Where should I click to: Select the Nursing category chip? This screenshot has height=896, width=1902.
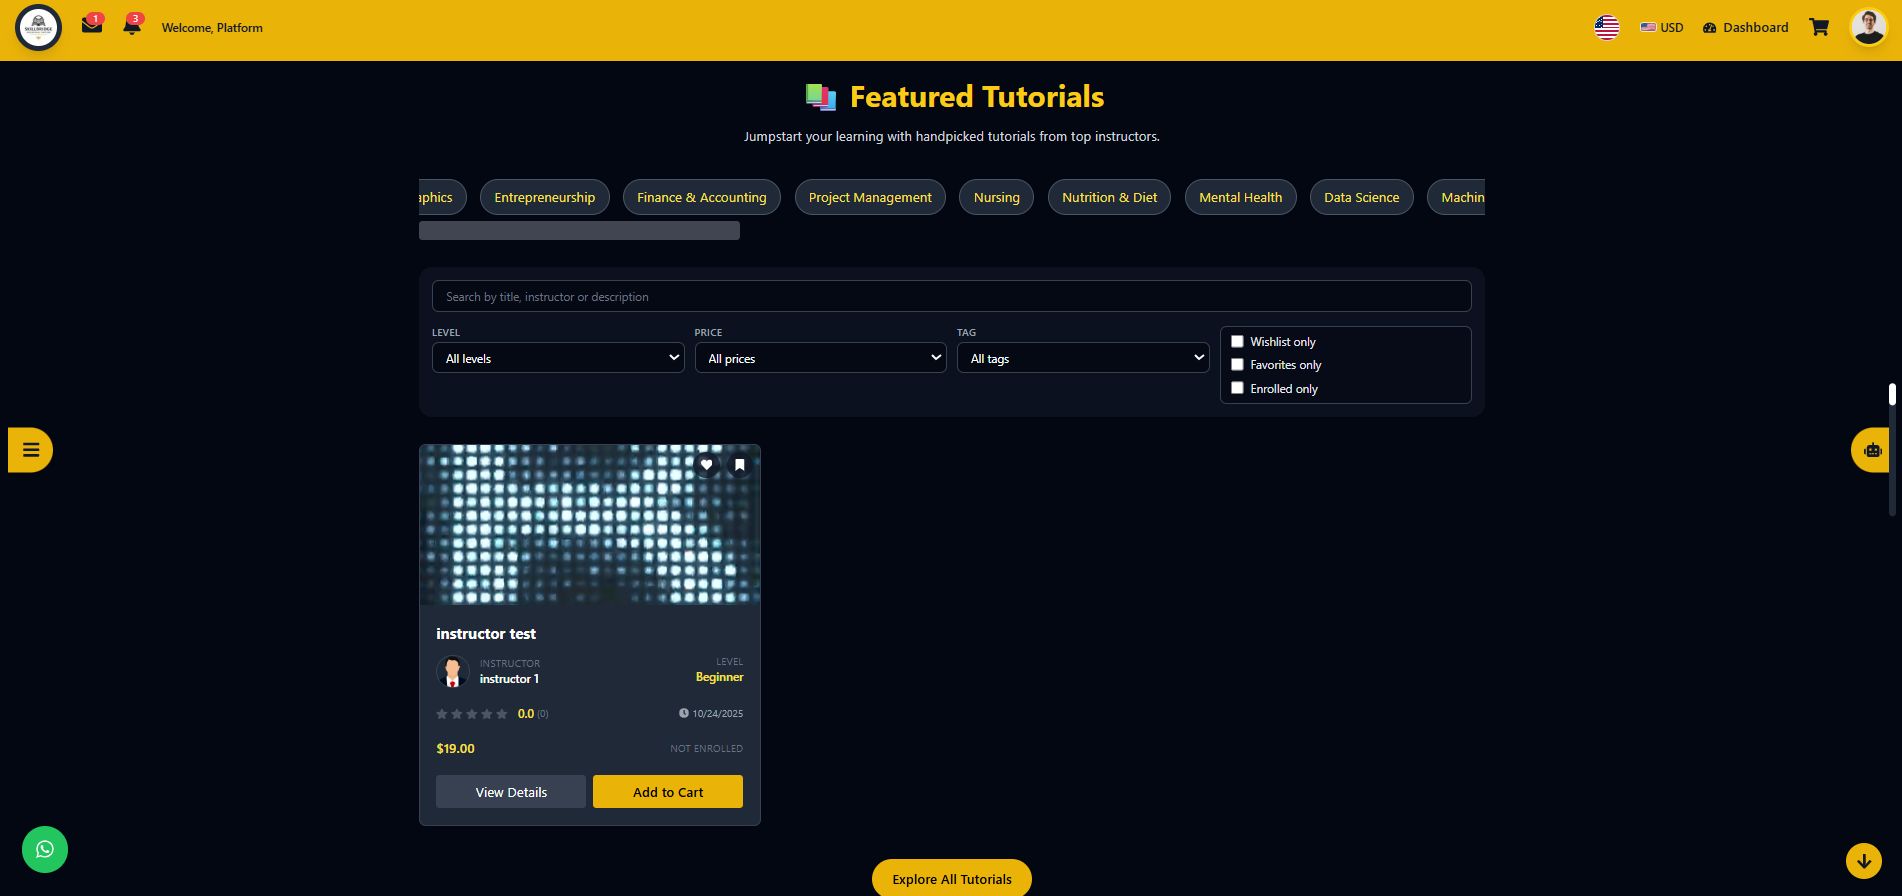[997, 197]
